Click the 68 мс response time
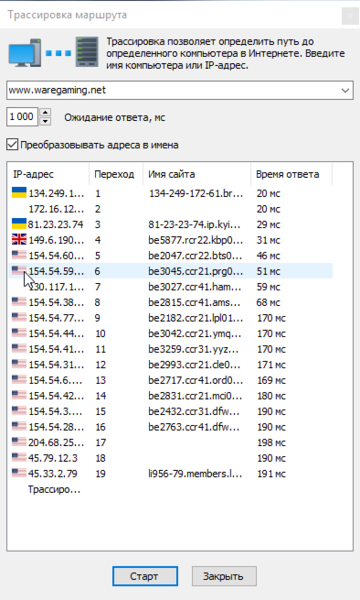360x600 pixels. coord(268,302)
